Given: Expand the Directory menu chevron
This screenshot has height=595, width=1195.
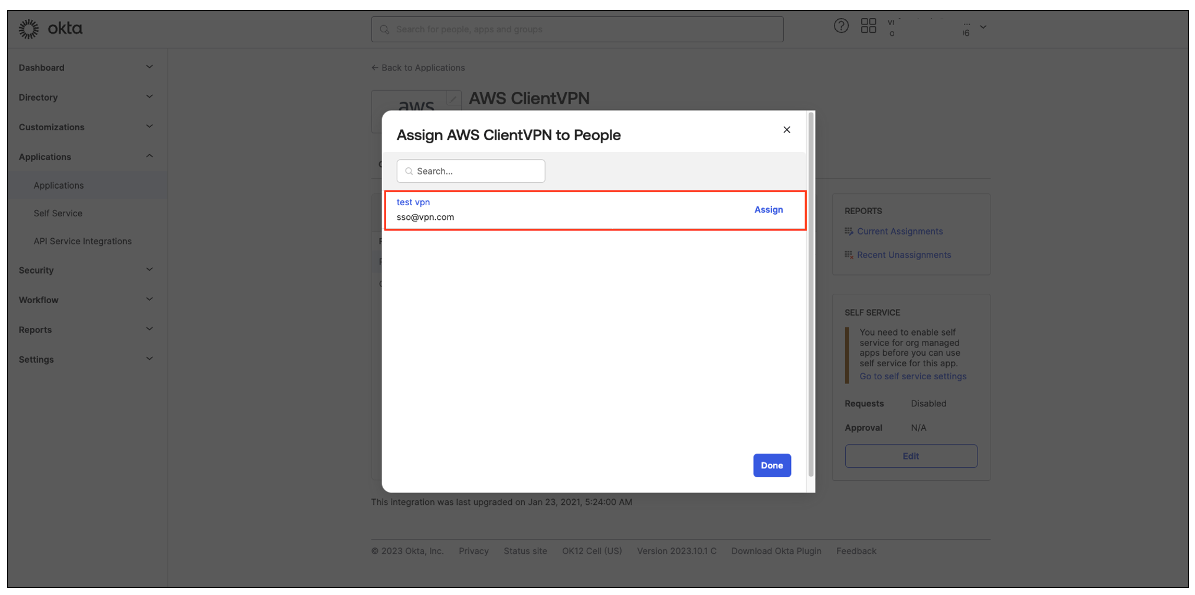Looking at the screenshot, I should click(x=149, y=97).
